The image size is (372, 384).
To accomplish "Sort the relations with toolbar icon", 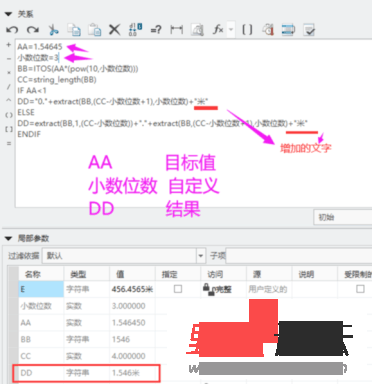I will [x=288, y=30].
